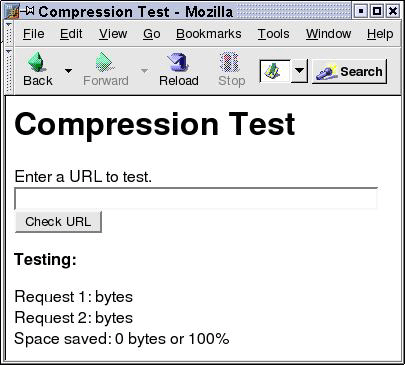405x365 pixels.
Task: Click the Stop traffic light icon
Action: pyautogui.click(x=230, y=62)
